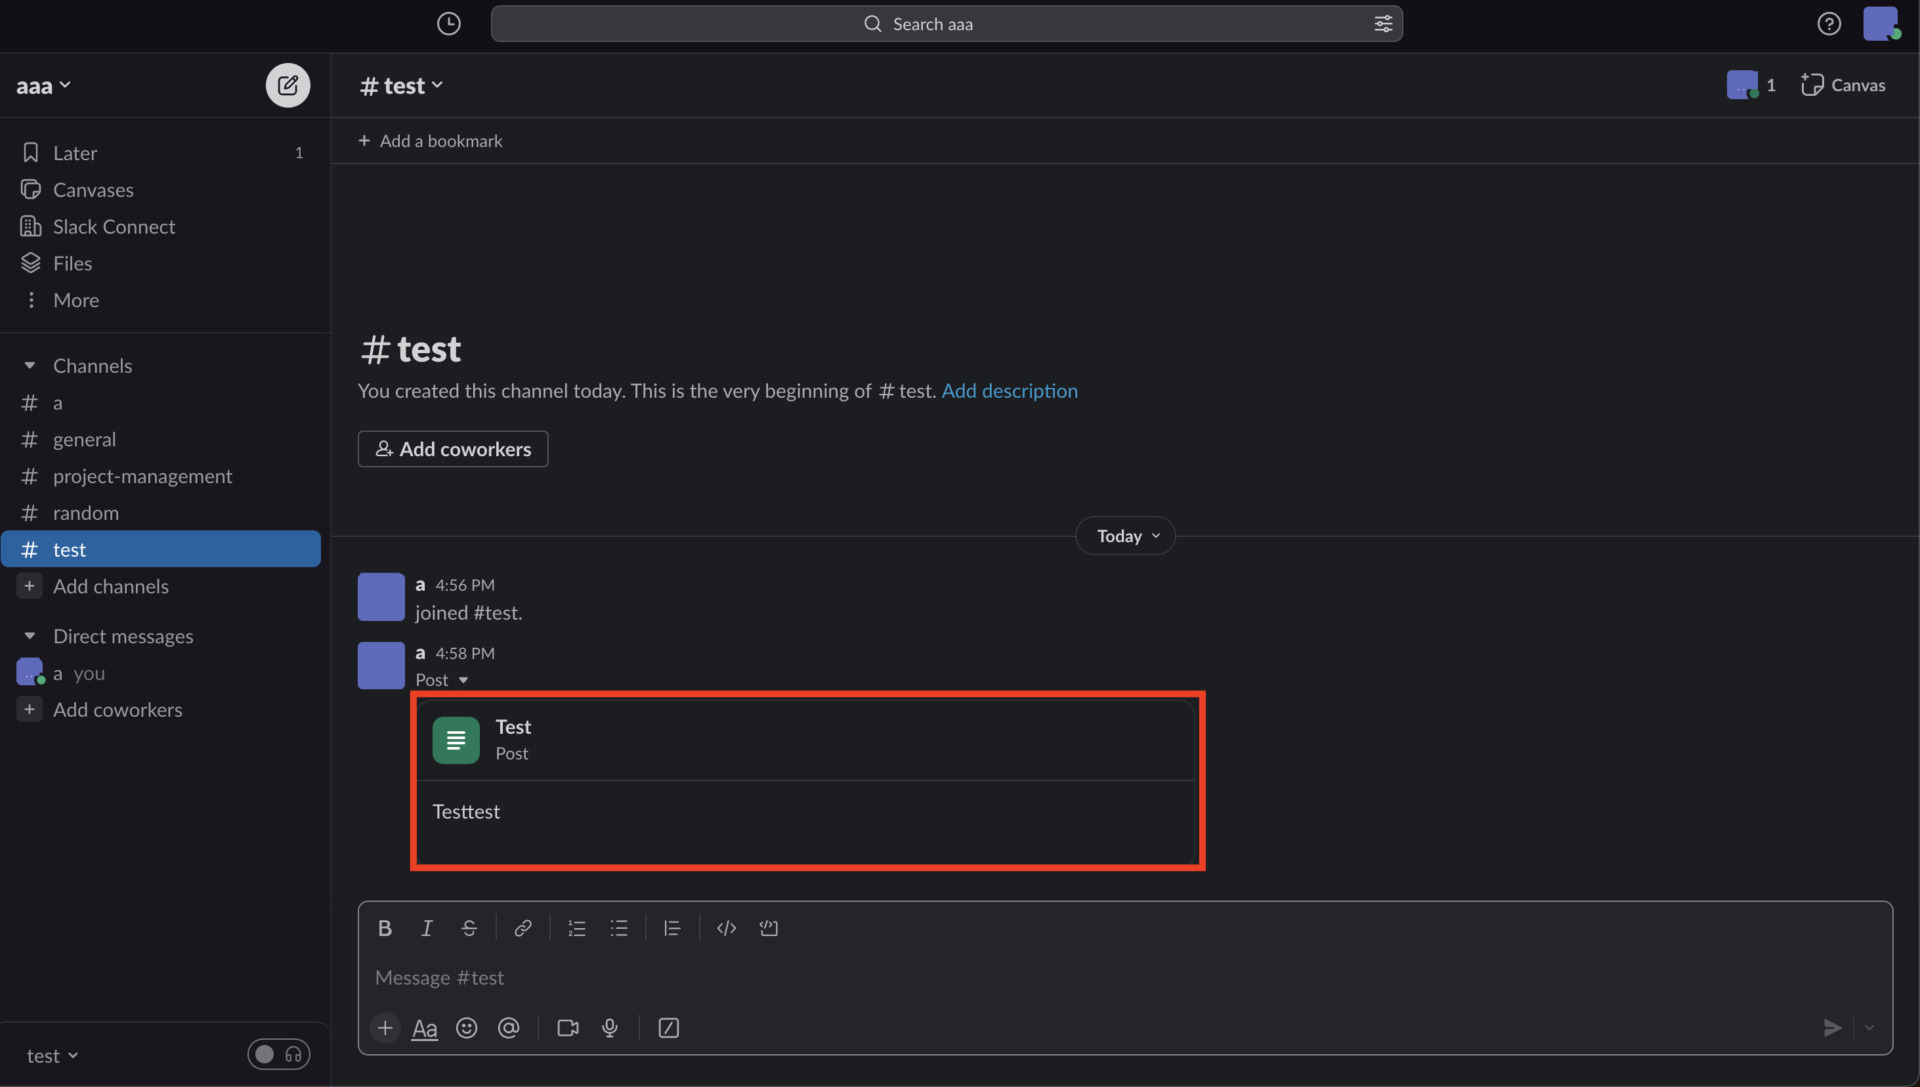
Task: Toggle the huddle switch in the sidebar
Action: click(279, 1054)
